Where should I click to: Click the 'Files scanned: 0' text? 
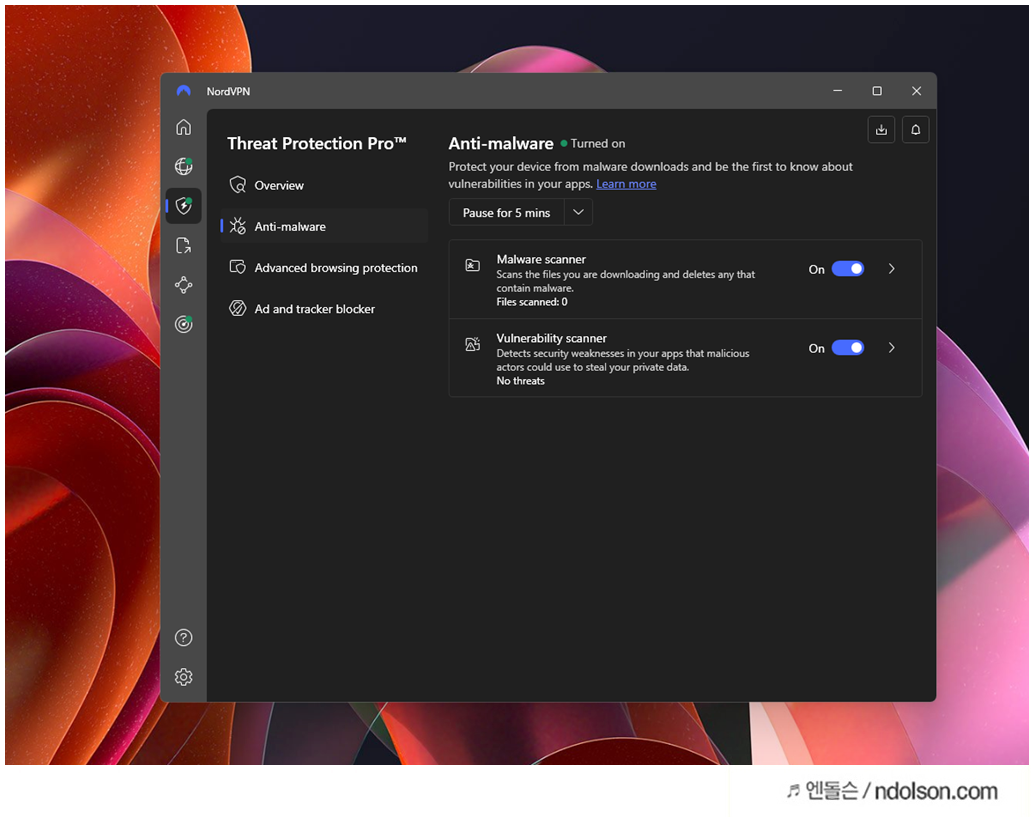tap(532, 302)
